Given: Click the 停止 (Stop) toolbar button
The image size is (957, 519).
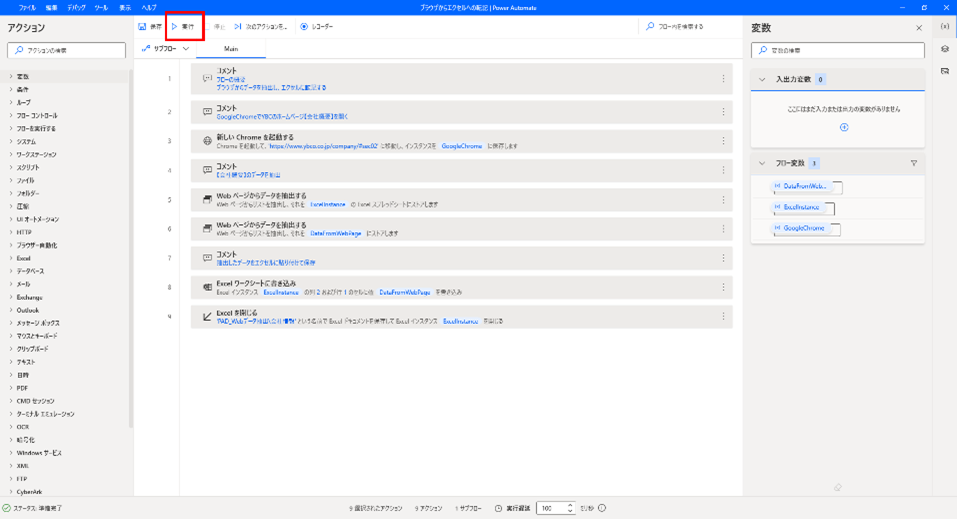Looking at the screenshot, I should [215, 26].
